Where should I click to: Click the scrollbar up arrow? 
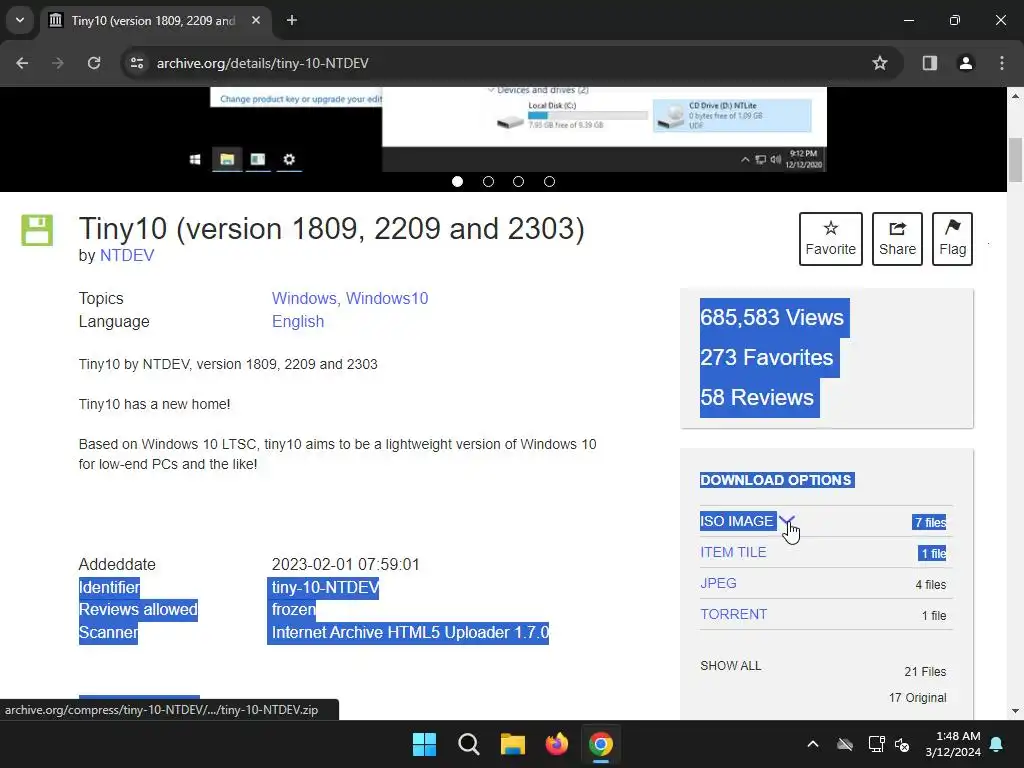(x=1016, y=96)
